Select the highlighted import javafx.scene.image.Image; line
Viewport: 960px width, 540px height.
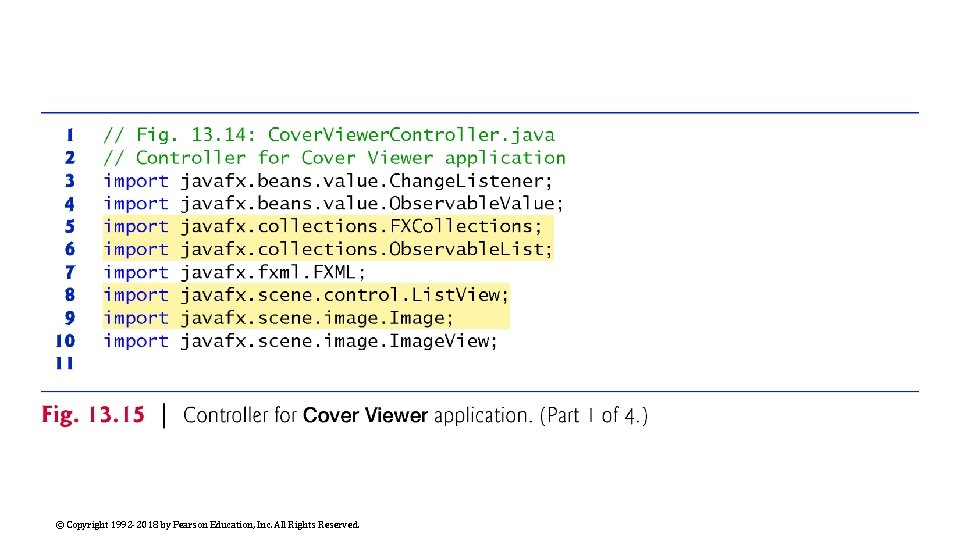click(x=279, y=318)
